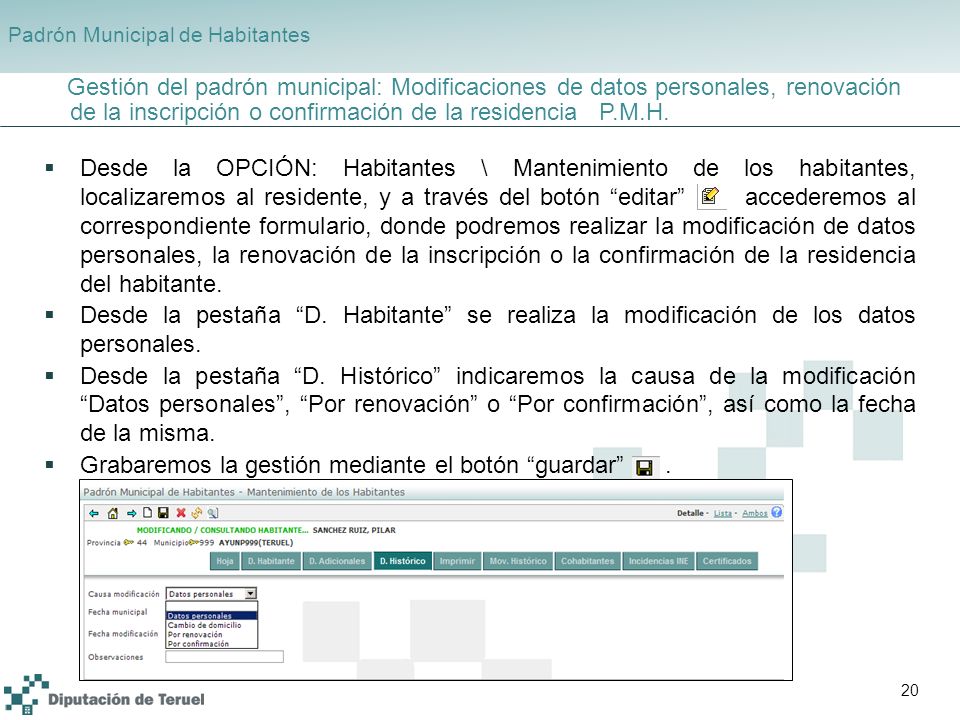Click the Municipio code "999"
The height and width of the screenshot is (720, 960).
(x=207, y=542)
